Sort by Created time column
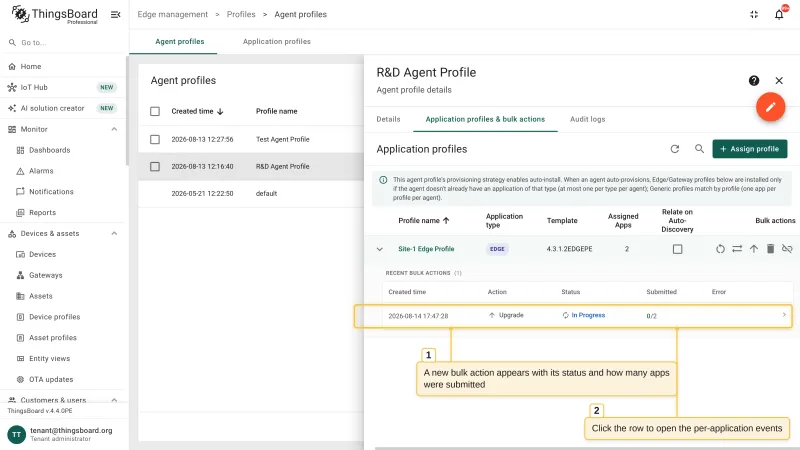Viewport: 800px width, 450px height. tap(197, 111)
